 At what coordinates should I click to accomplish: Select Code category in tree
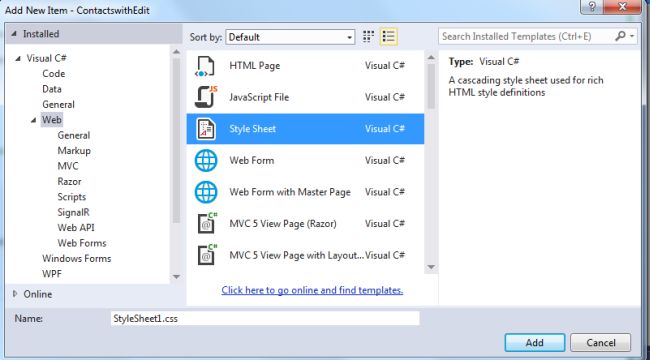(x=53, y=74)
